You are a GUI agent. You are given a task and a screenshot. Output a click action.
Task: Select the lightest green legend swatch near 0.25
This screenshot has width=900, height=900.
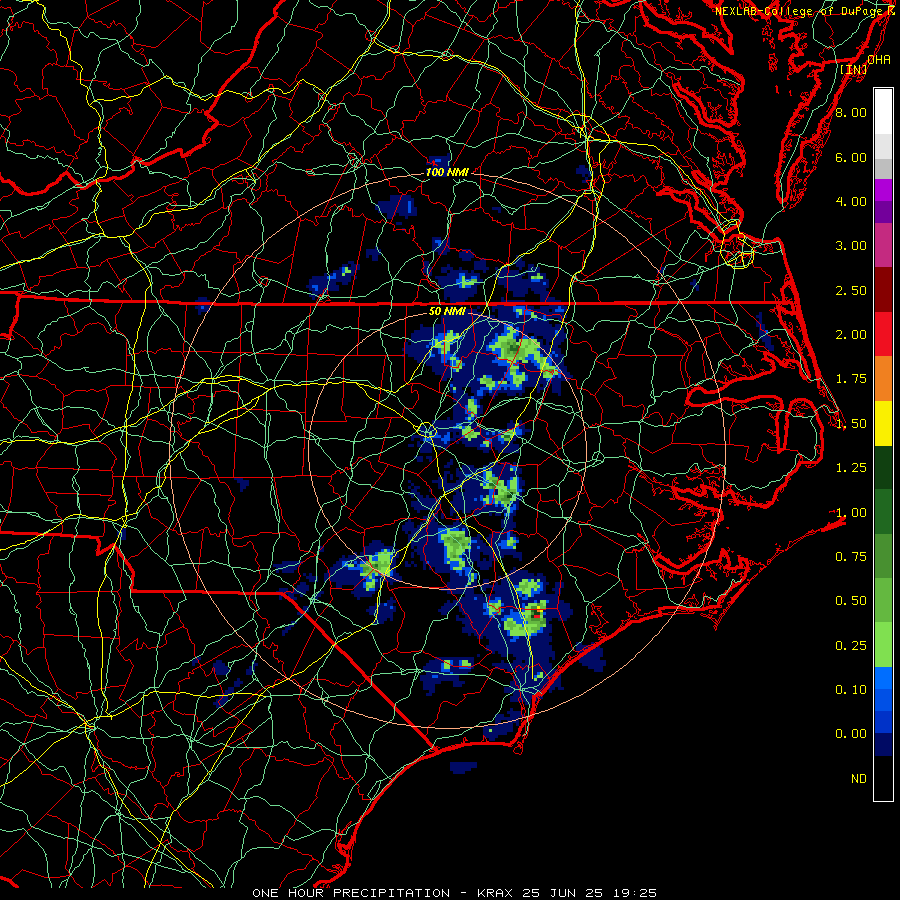883,645
